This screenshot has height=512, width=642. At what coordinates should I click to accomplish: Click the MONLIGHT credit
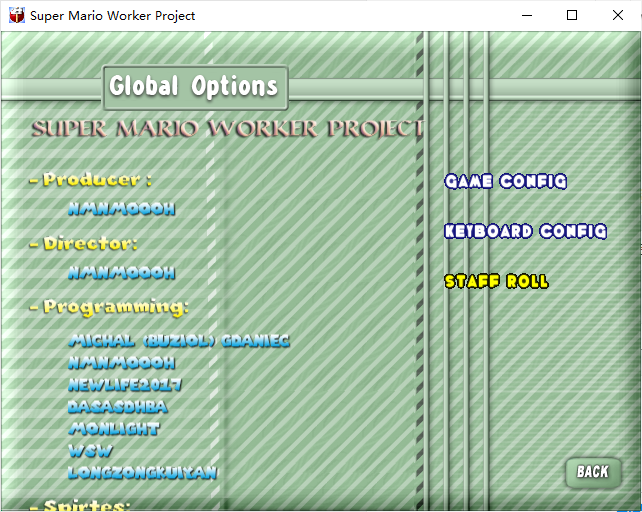click(x=114, y=429)
